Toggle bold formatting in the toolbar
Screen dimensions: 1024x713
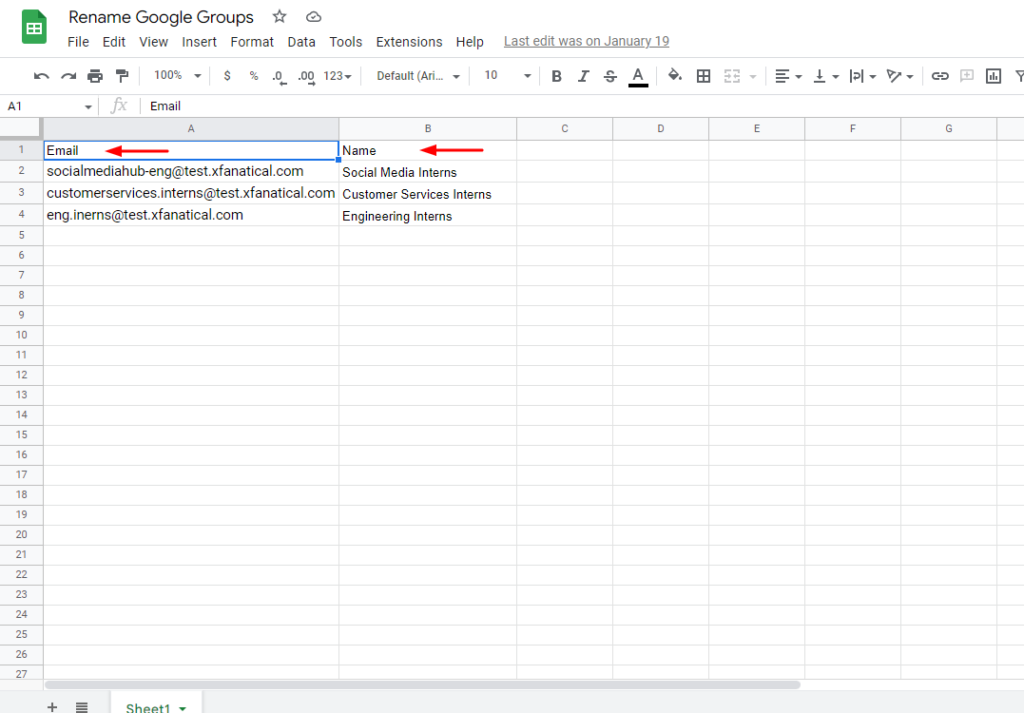pos(556,76)
